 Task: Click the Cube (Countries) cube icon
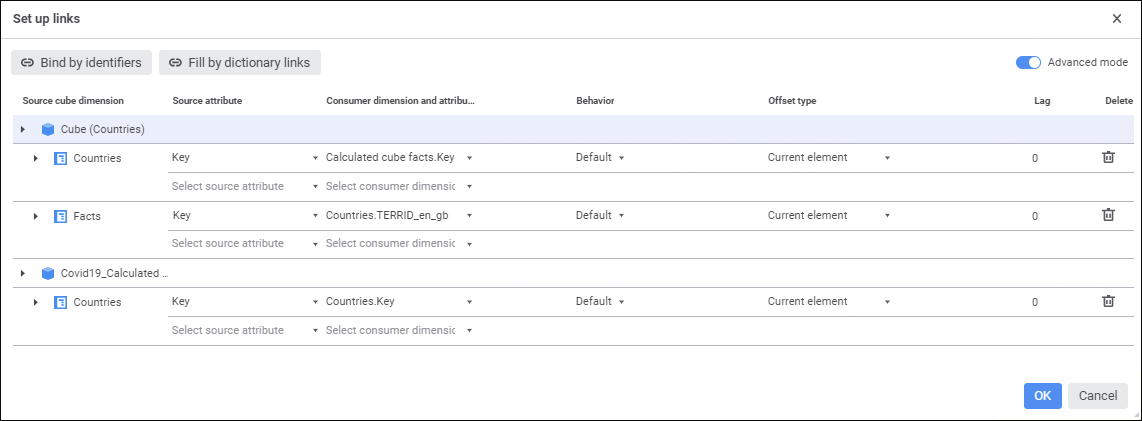(x=48, y=130)
